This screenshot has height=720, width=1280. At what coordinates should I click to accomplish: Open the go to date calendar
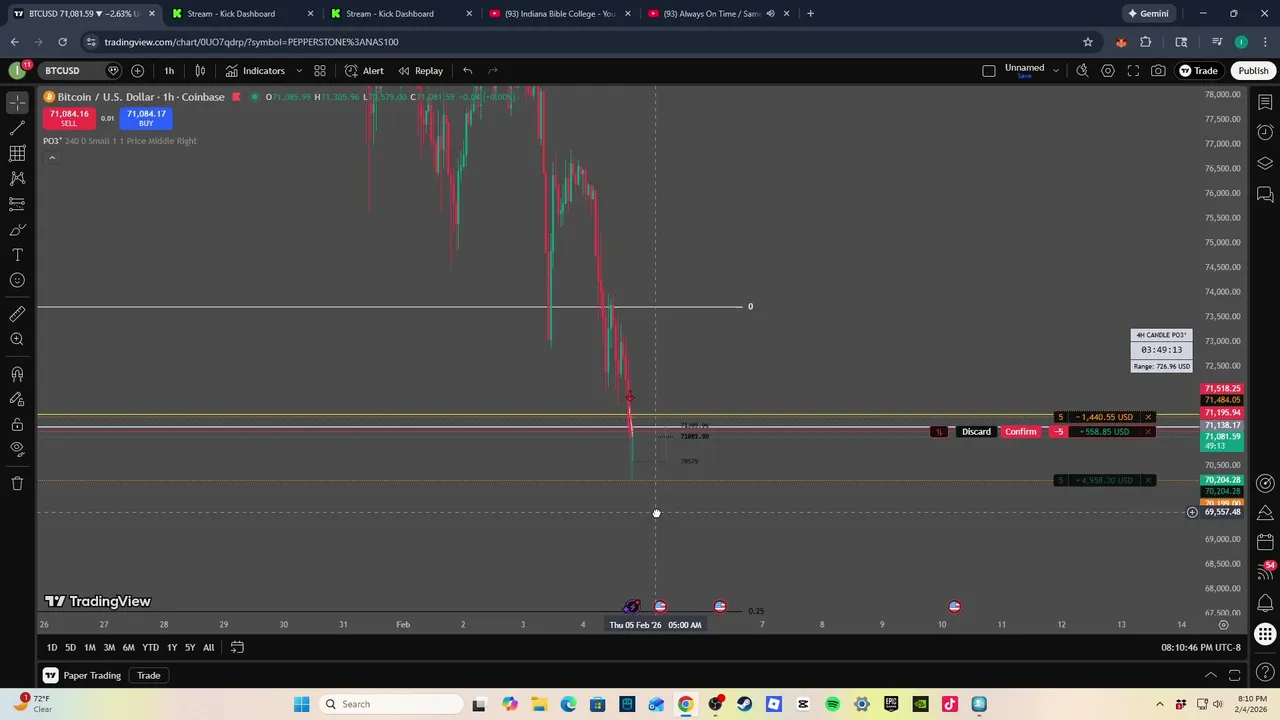237,647
